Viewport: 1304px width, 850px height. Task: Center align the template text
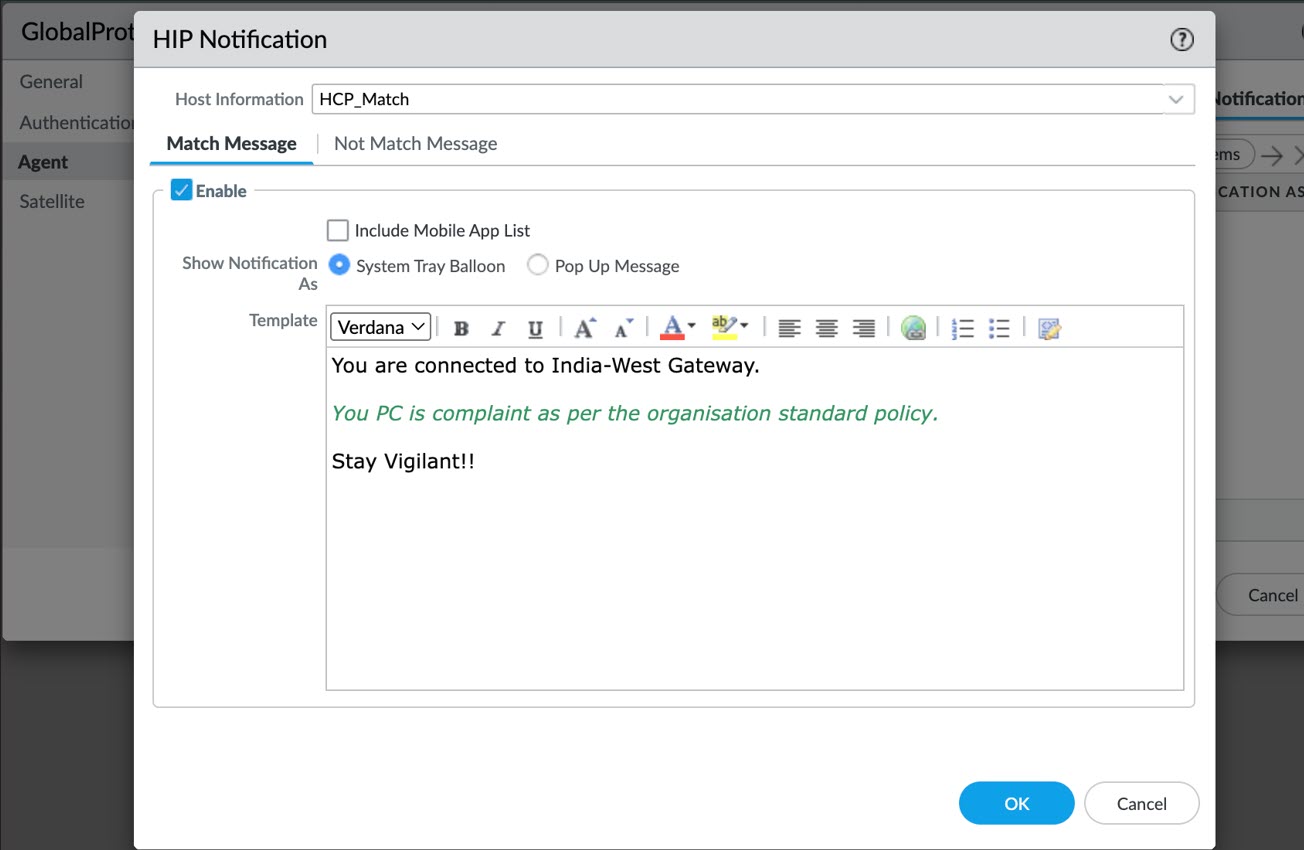click(826, 328)
